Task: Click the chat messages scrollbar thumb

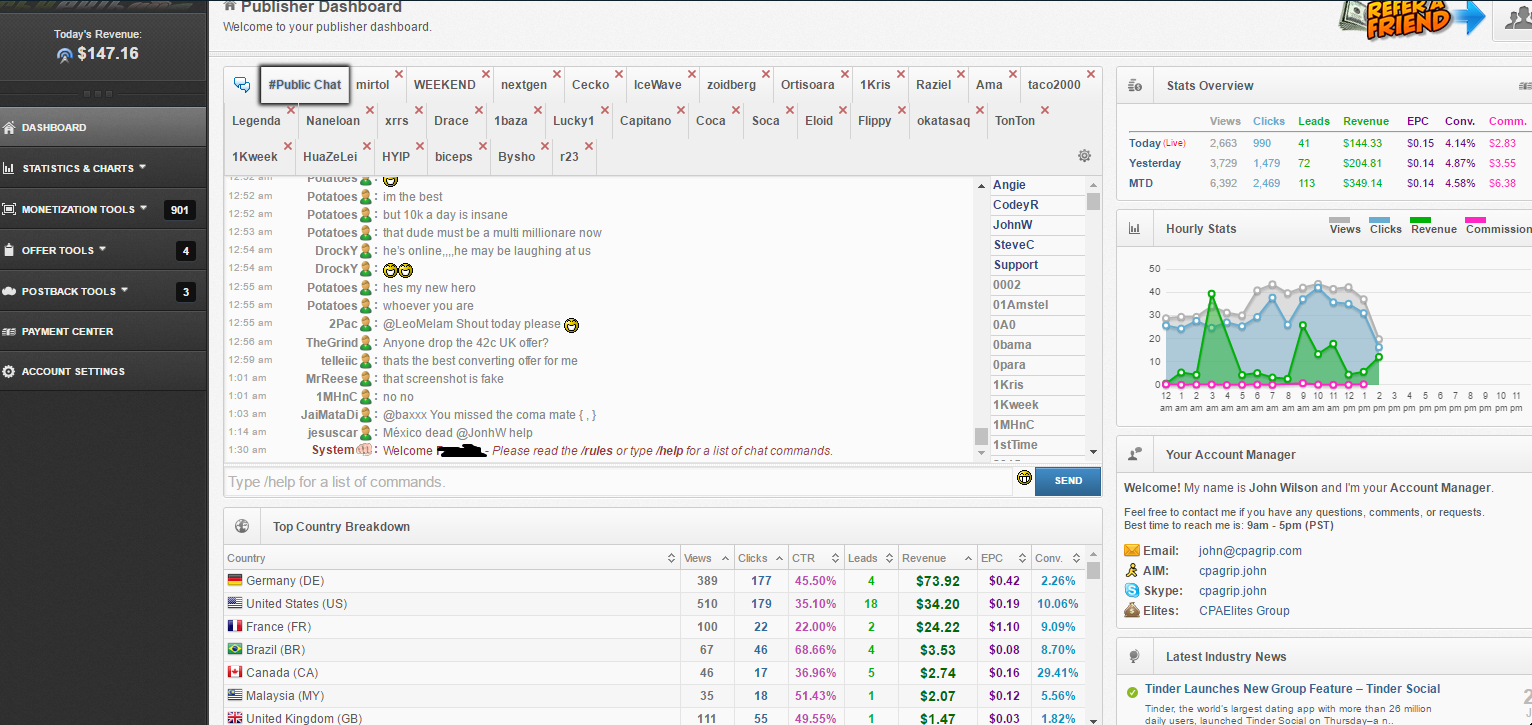Action: pos(981,436)
